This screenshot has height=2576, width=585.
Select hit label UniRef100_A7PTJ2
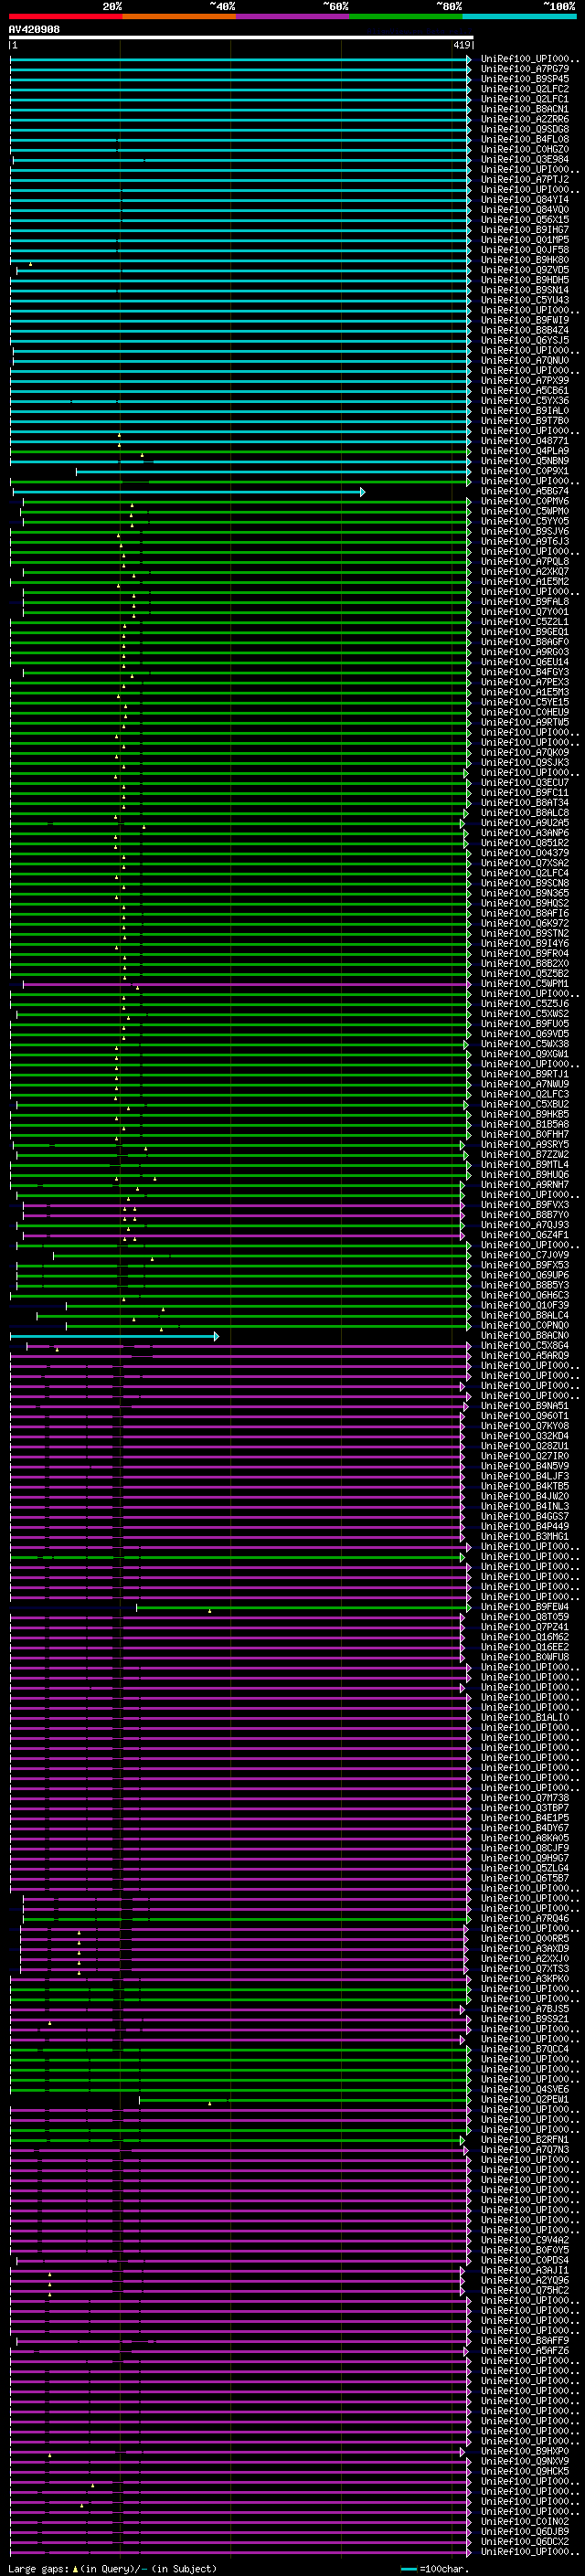click(x=525, y=179)
